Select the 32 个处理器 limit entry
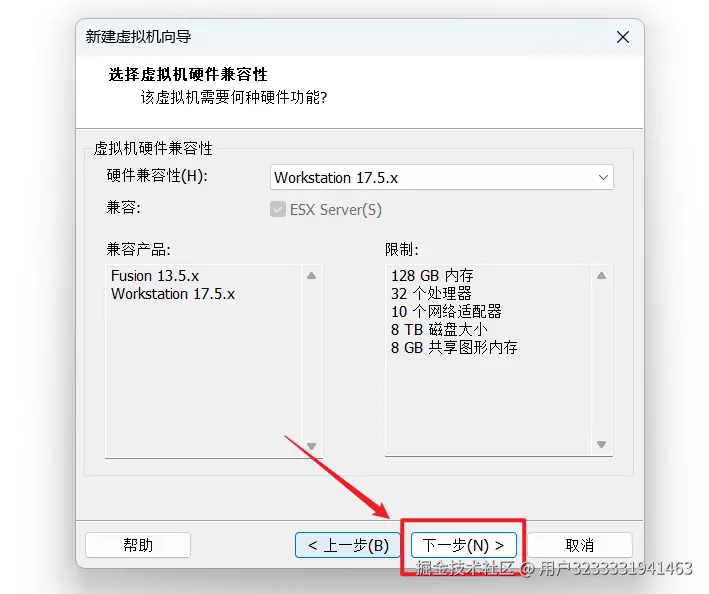This screenshot has width=709, height=594. (x=431, y=293)
